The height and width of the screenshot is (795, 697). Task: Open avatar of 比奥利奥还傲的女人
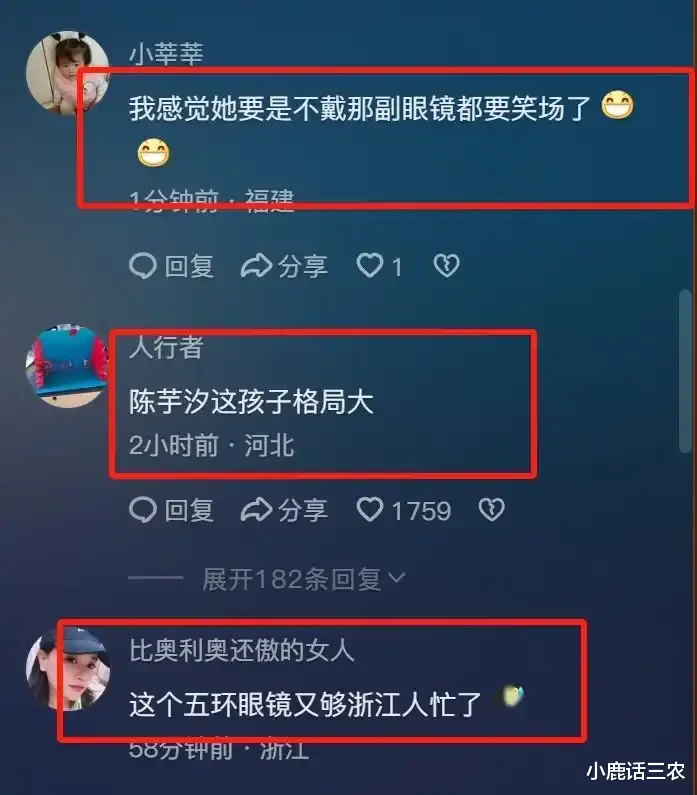67,668
